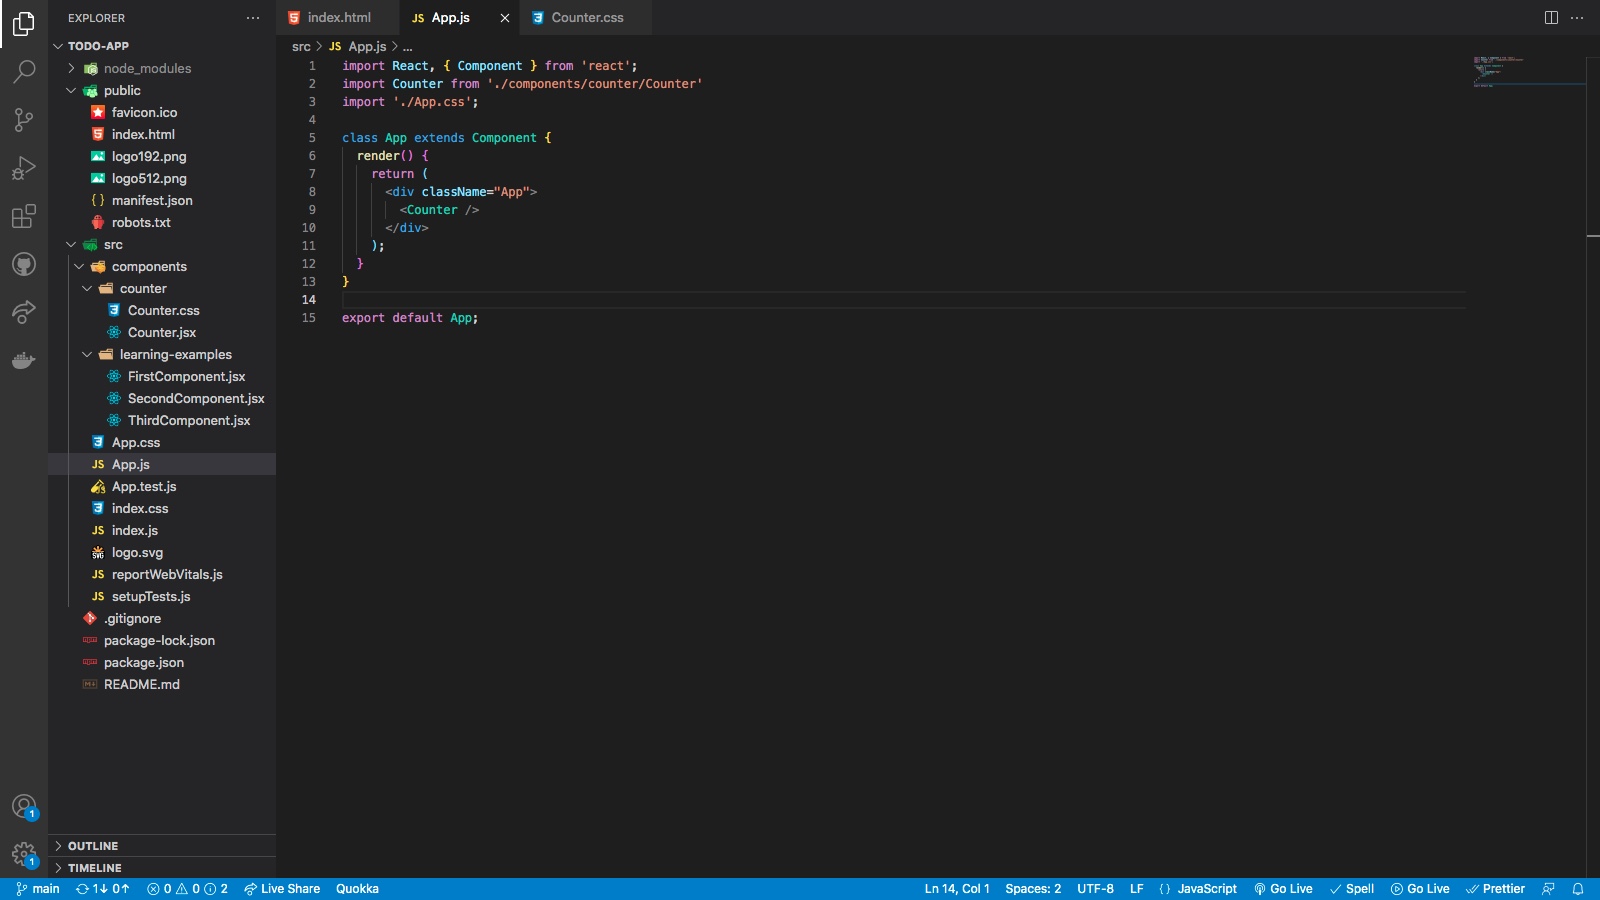Click the feedback icon in status bar
1600x900 pixels.
(1548, 889)
